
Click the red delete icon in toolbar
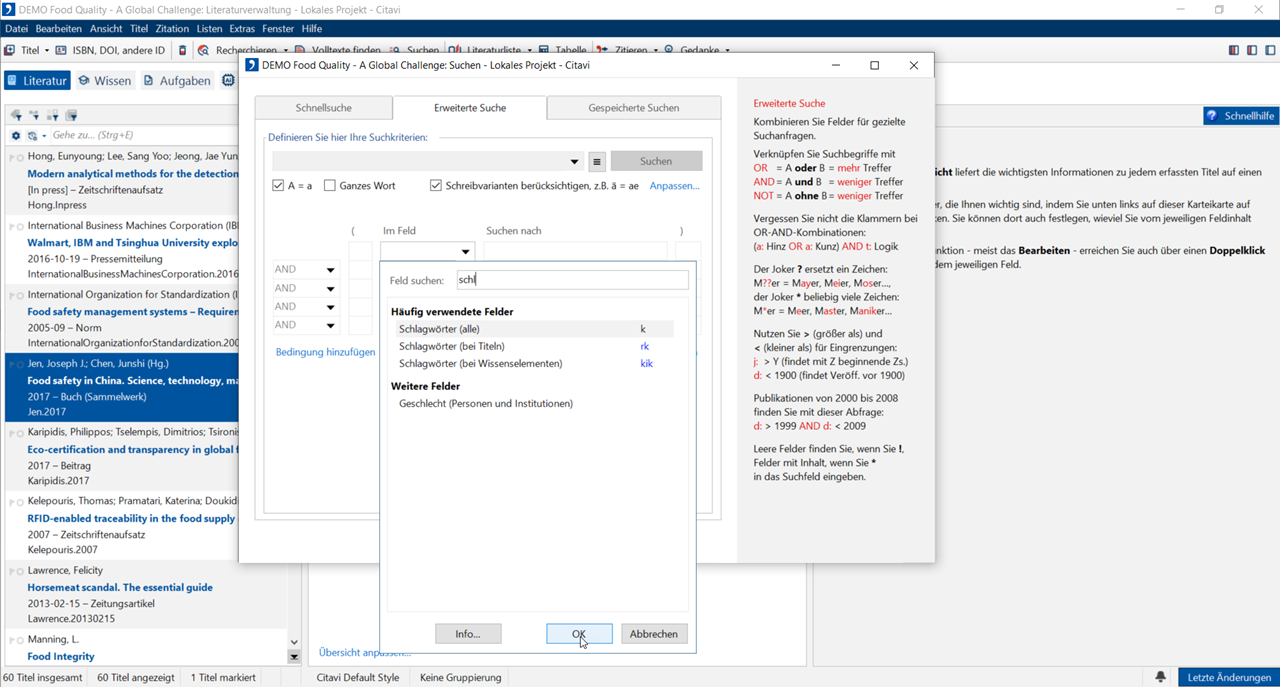182,50
